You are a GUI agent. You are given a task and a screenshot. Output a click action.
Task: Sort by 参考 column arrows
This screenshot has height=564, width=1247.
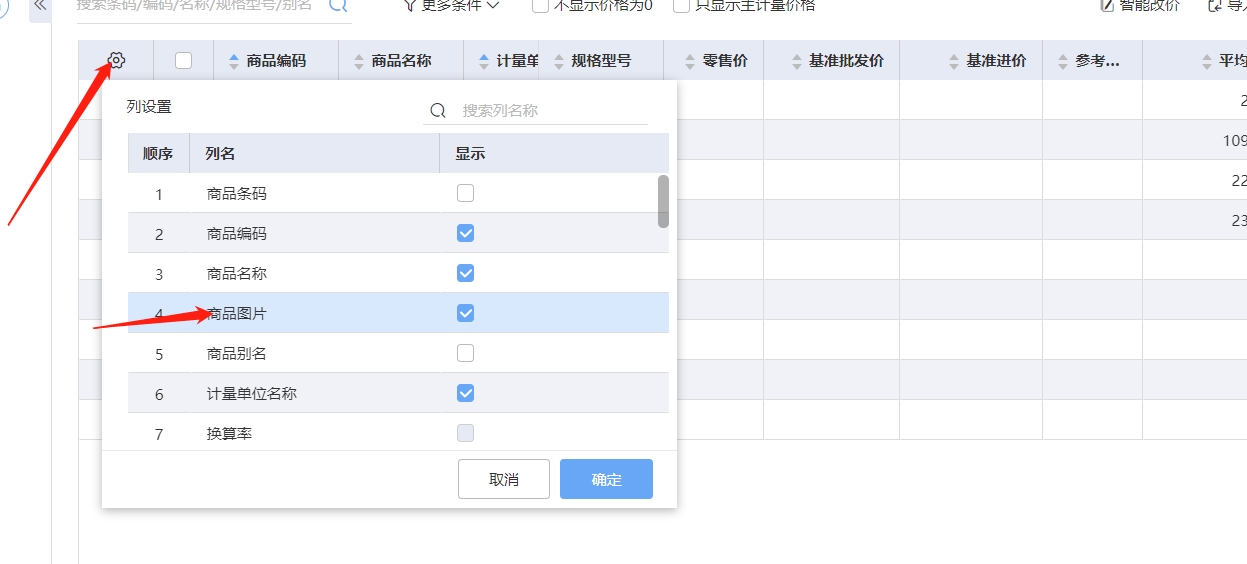1062,61
